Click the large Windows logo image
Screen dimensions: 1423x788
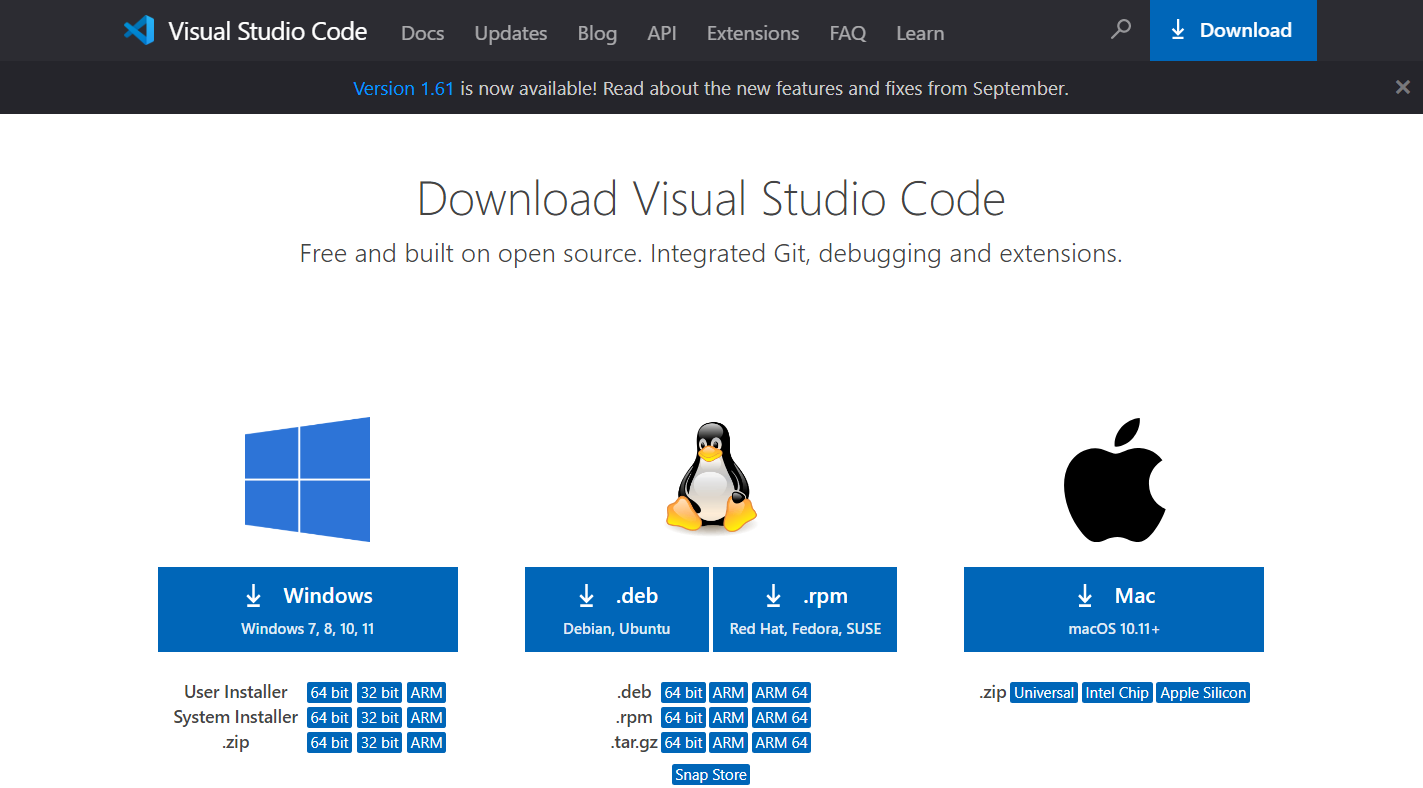point(308,479)
